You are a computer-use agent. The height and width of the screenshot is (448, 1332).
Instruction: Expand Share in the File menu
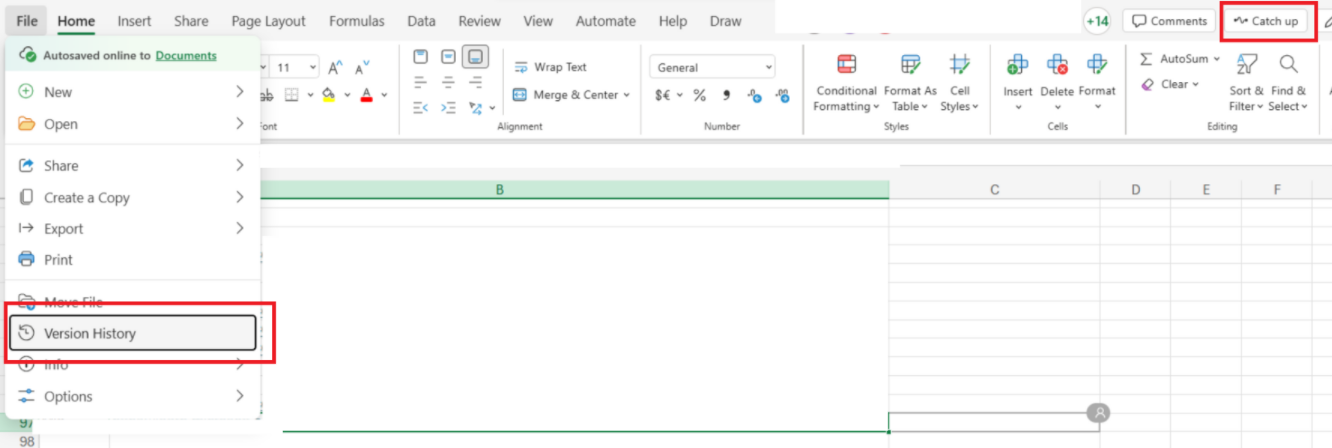coord(132,166)
